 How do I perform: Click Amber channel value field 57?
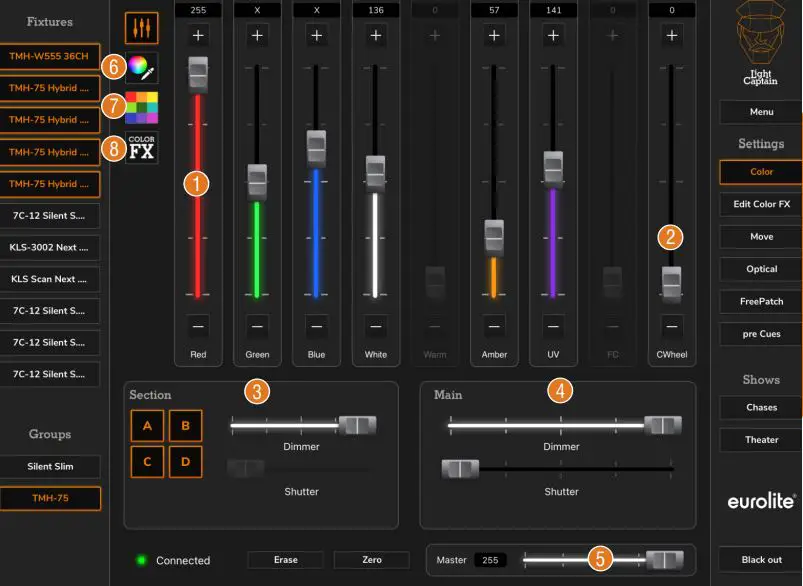pos(494,10)
